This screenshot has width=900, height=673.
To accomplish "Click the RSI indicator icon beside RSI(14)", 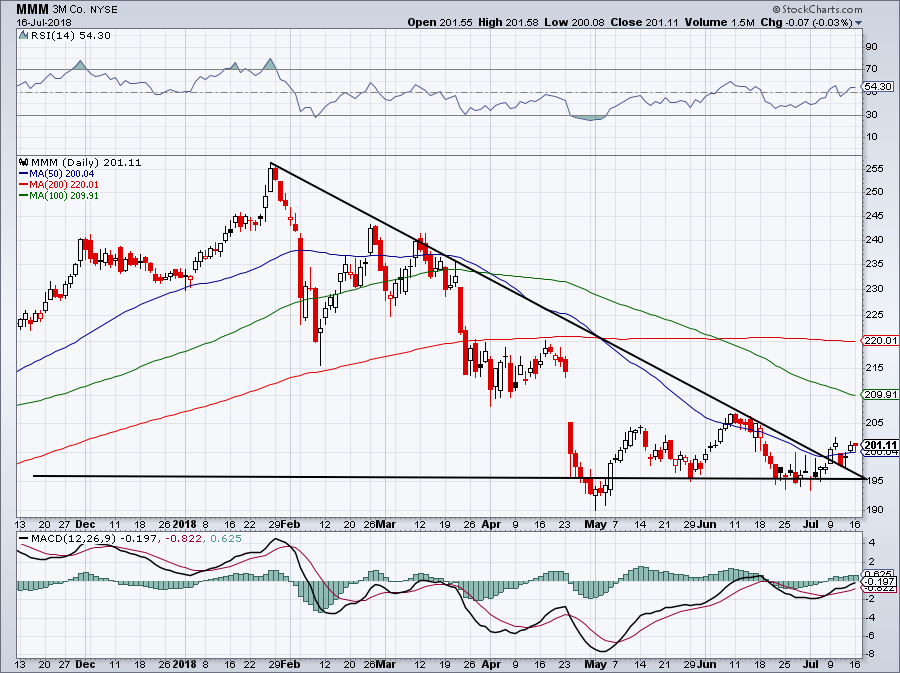I will tap(24, 36).
